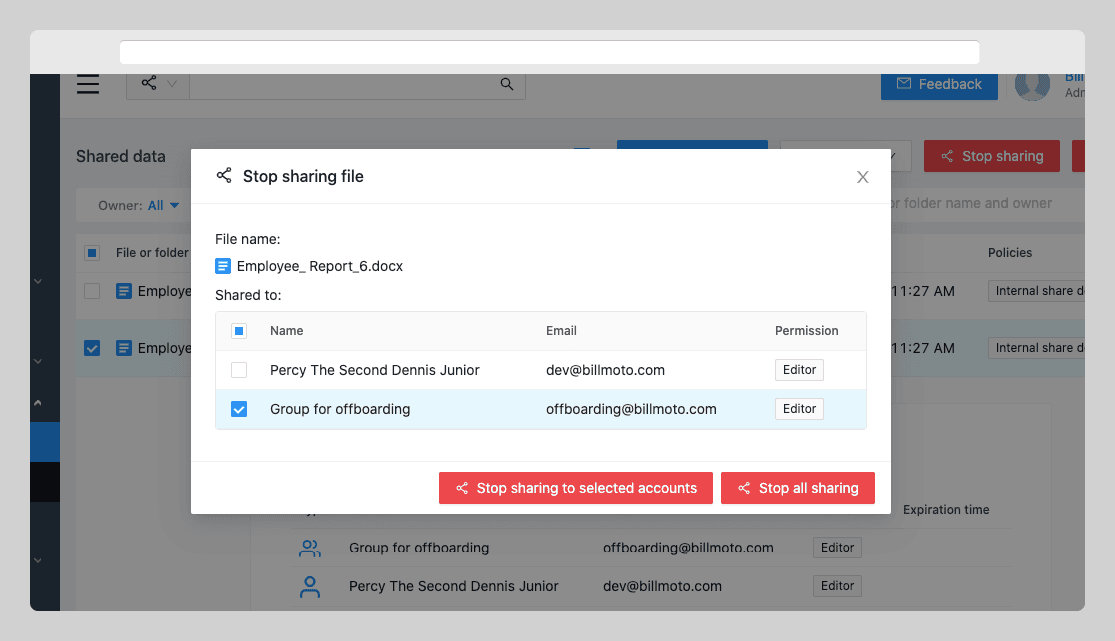The width and height of the screenshot is (1115, 641).
Task: Click the person icon beside Percy The Second
Action: coord(309,586)
